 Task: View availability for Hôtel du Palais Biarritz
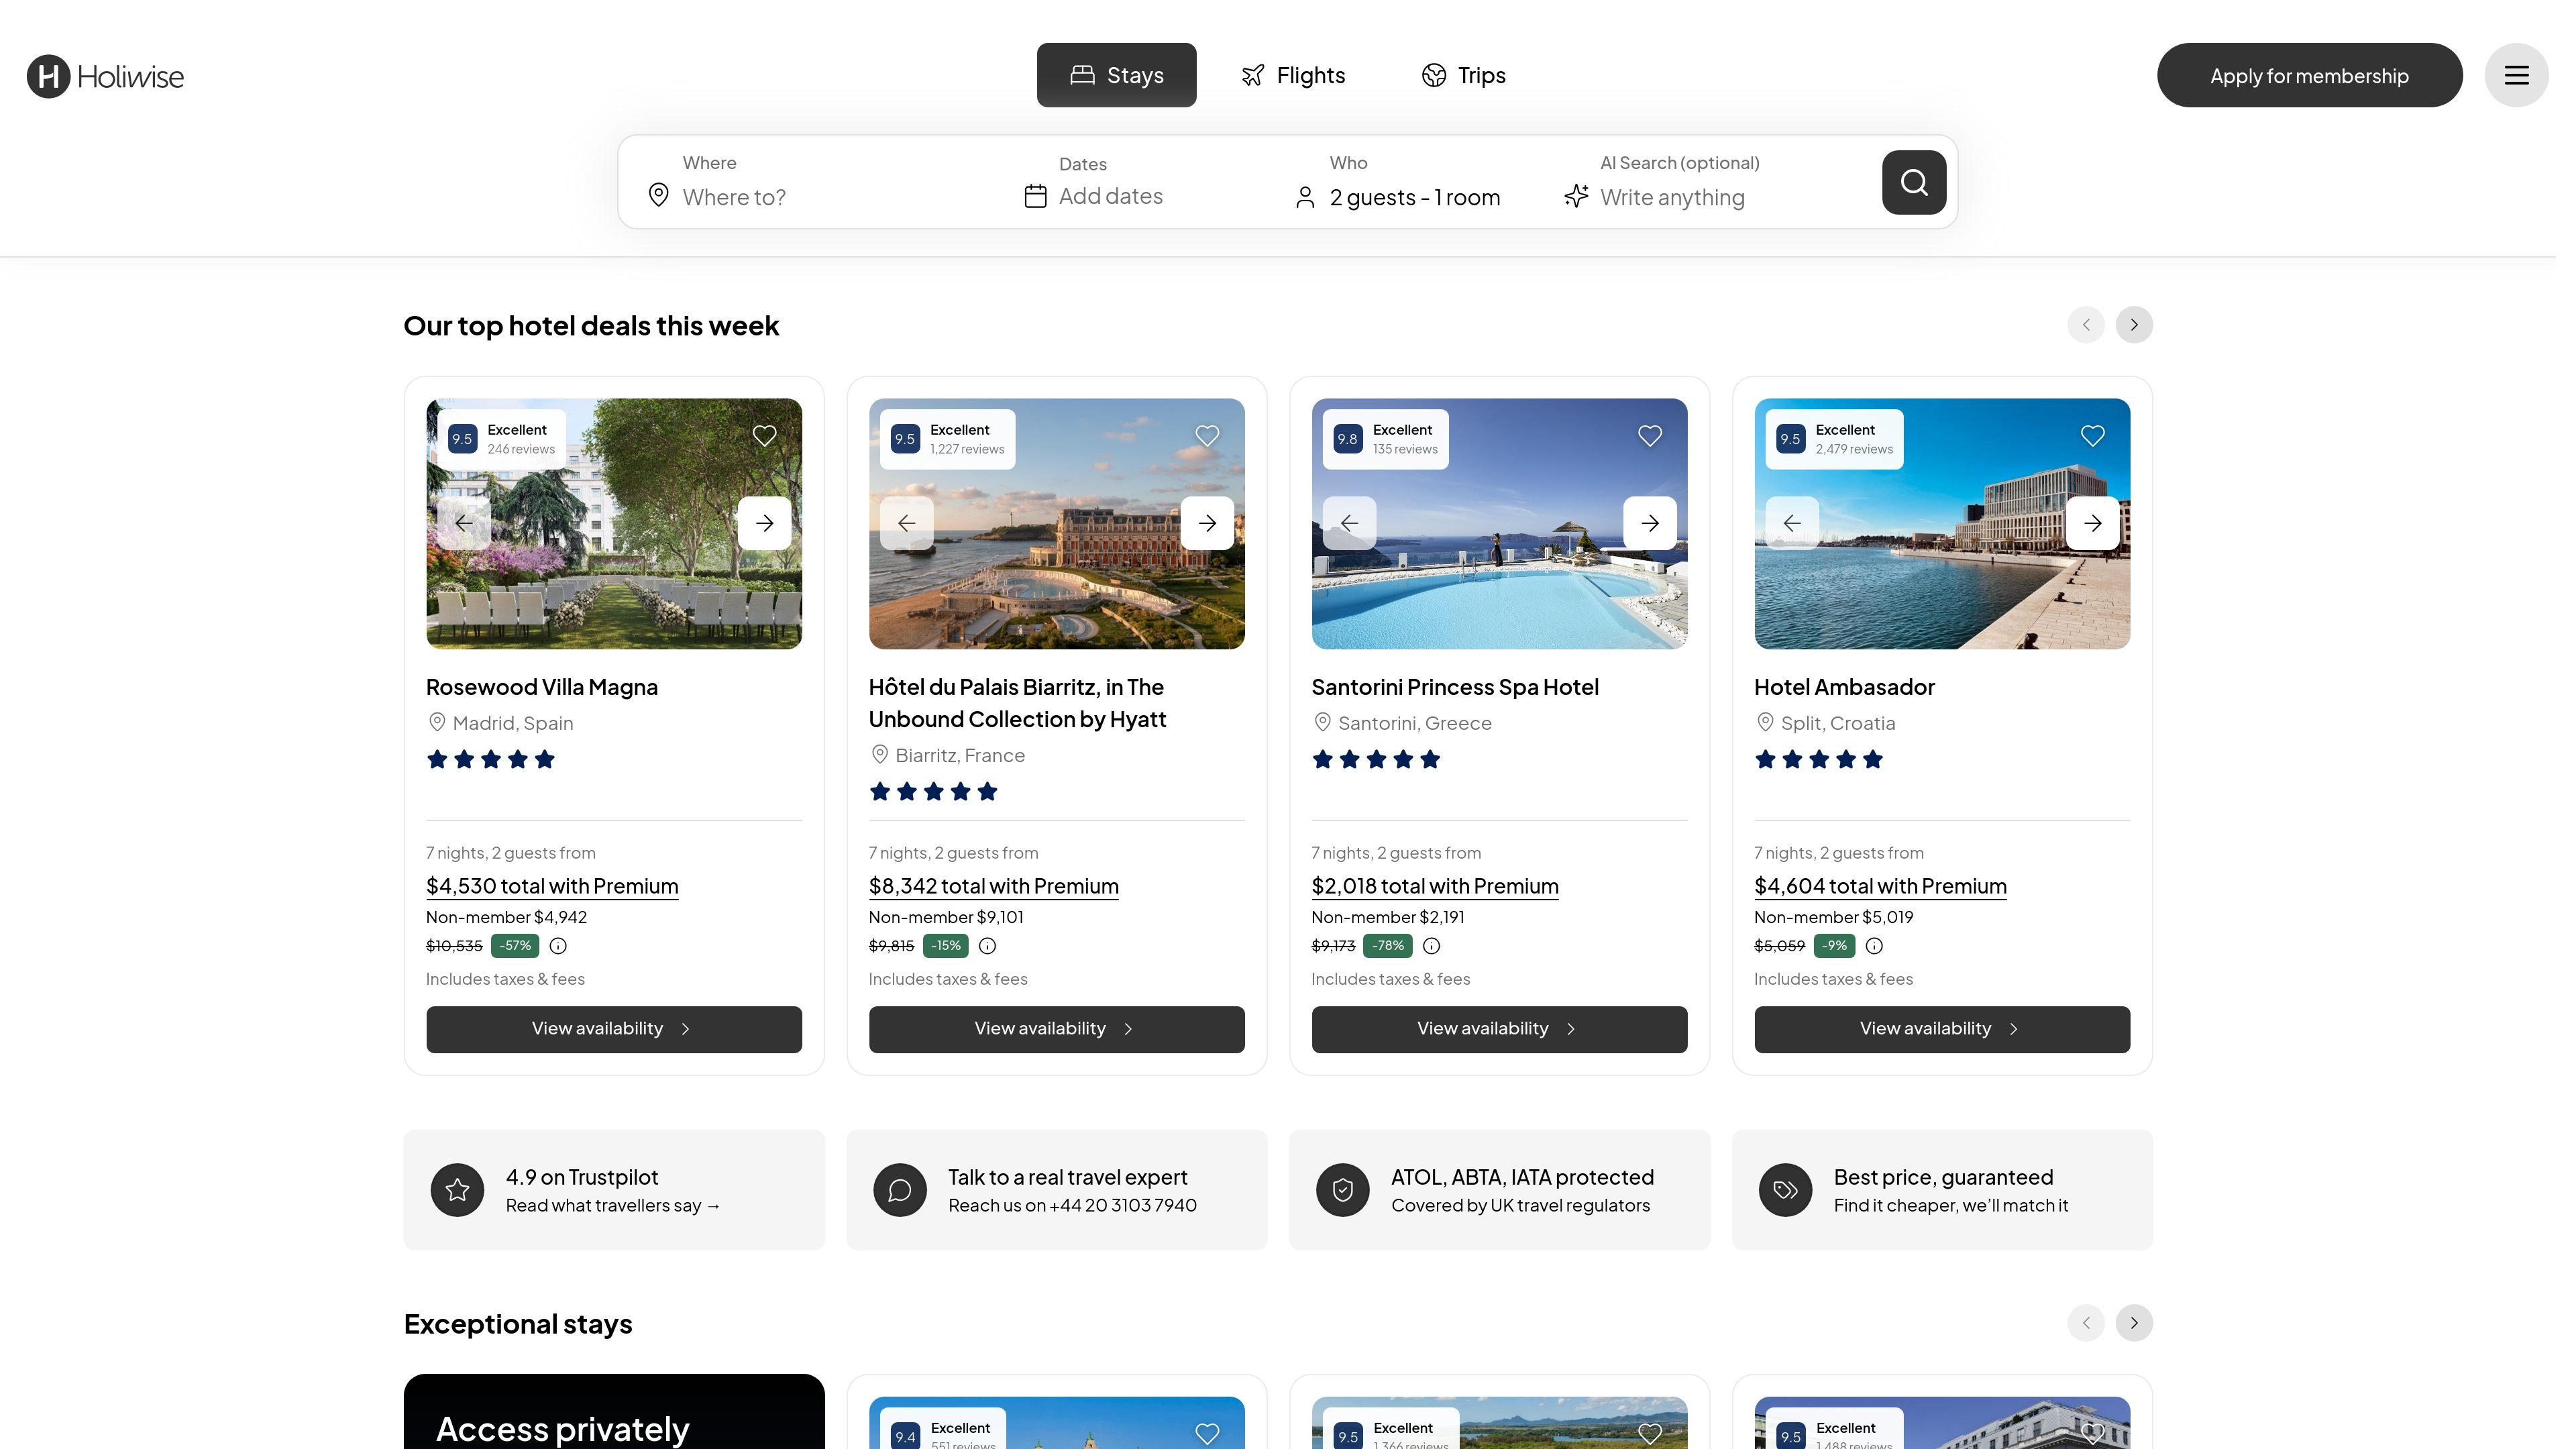[1056, 1029]
